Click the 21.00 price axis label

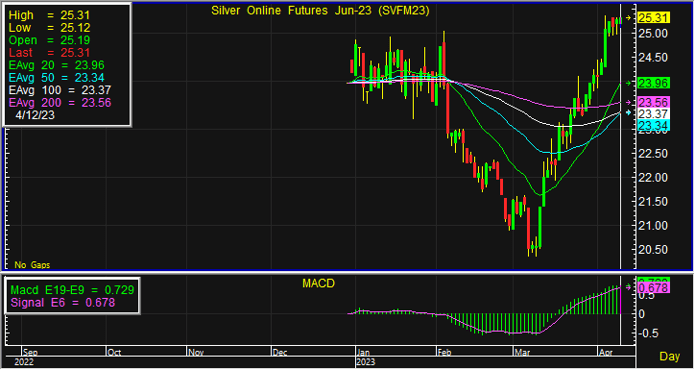click(654, 226)
